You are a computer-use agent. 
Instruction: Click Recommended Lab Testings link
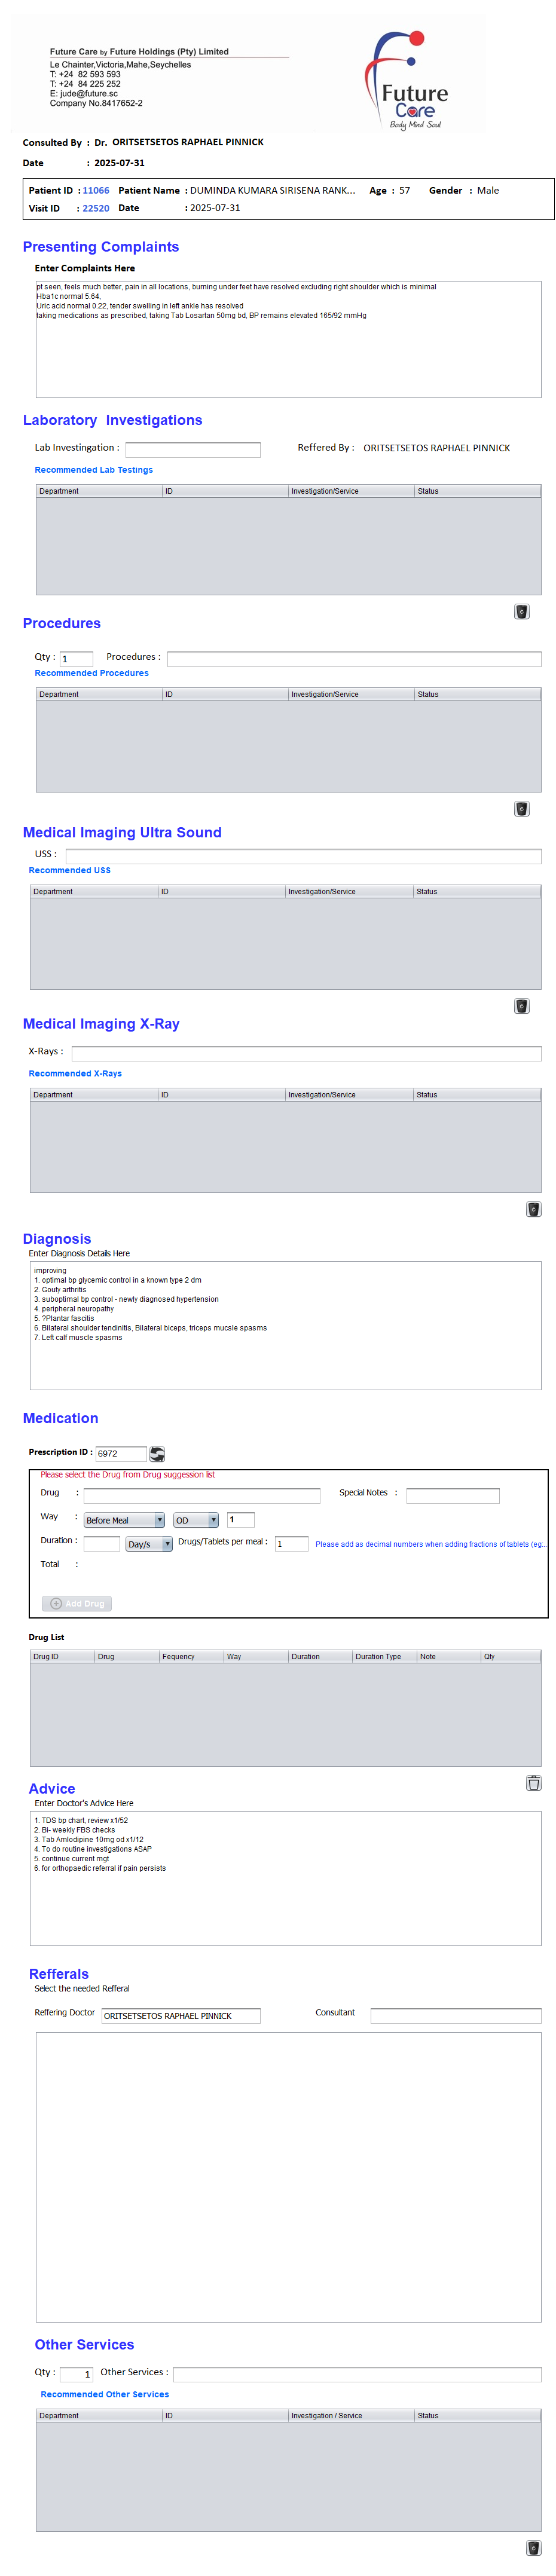pos(94,470)
